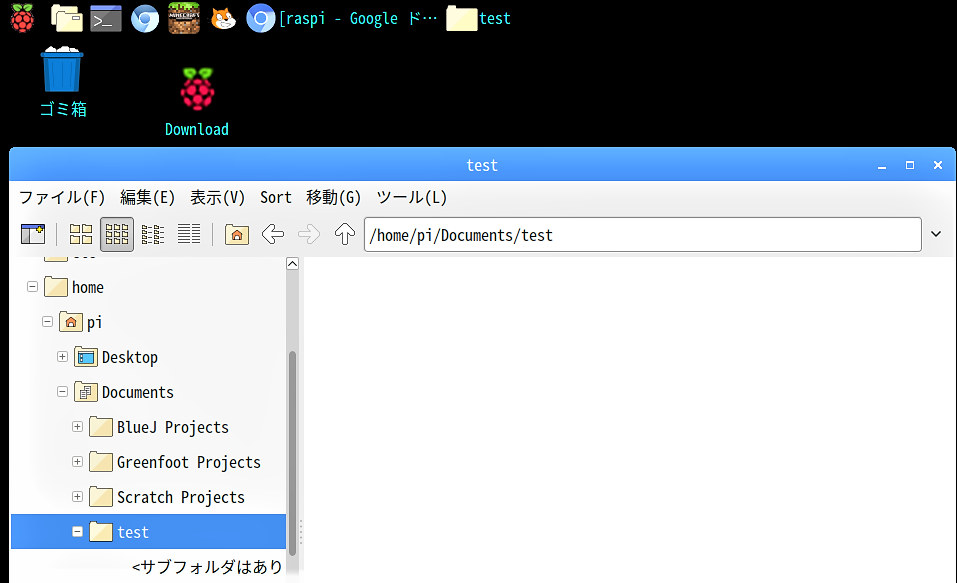This screenshot has width=957, height=583.
Task: Maximize the test window
Action: 910,165
